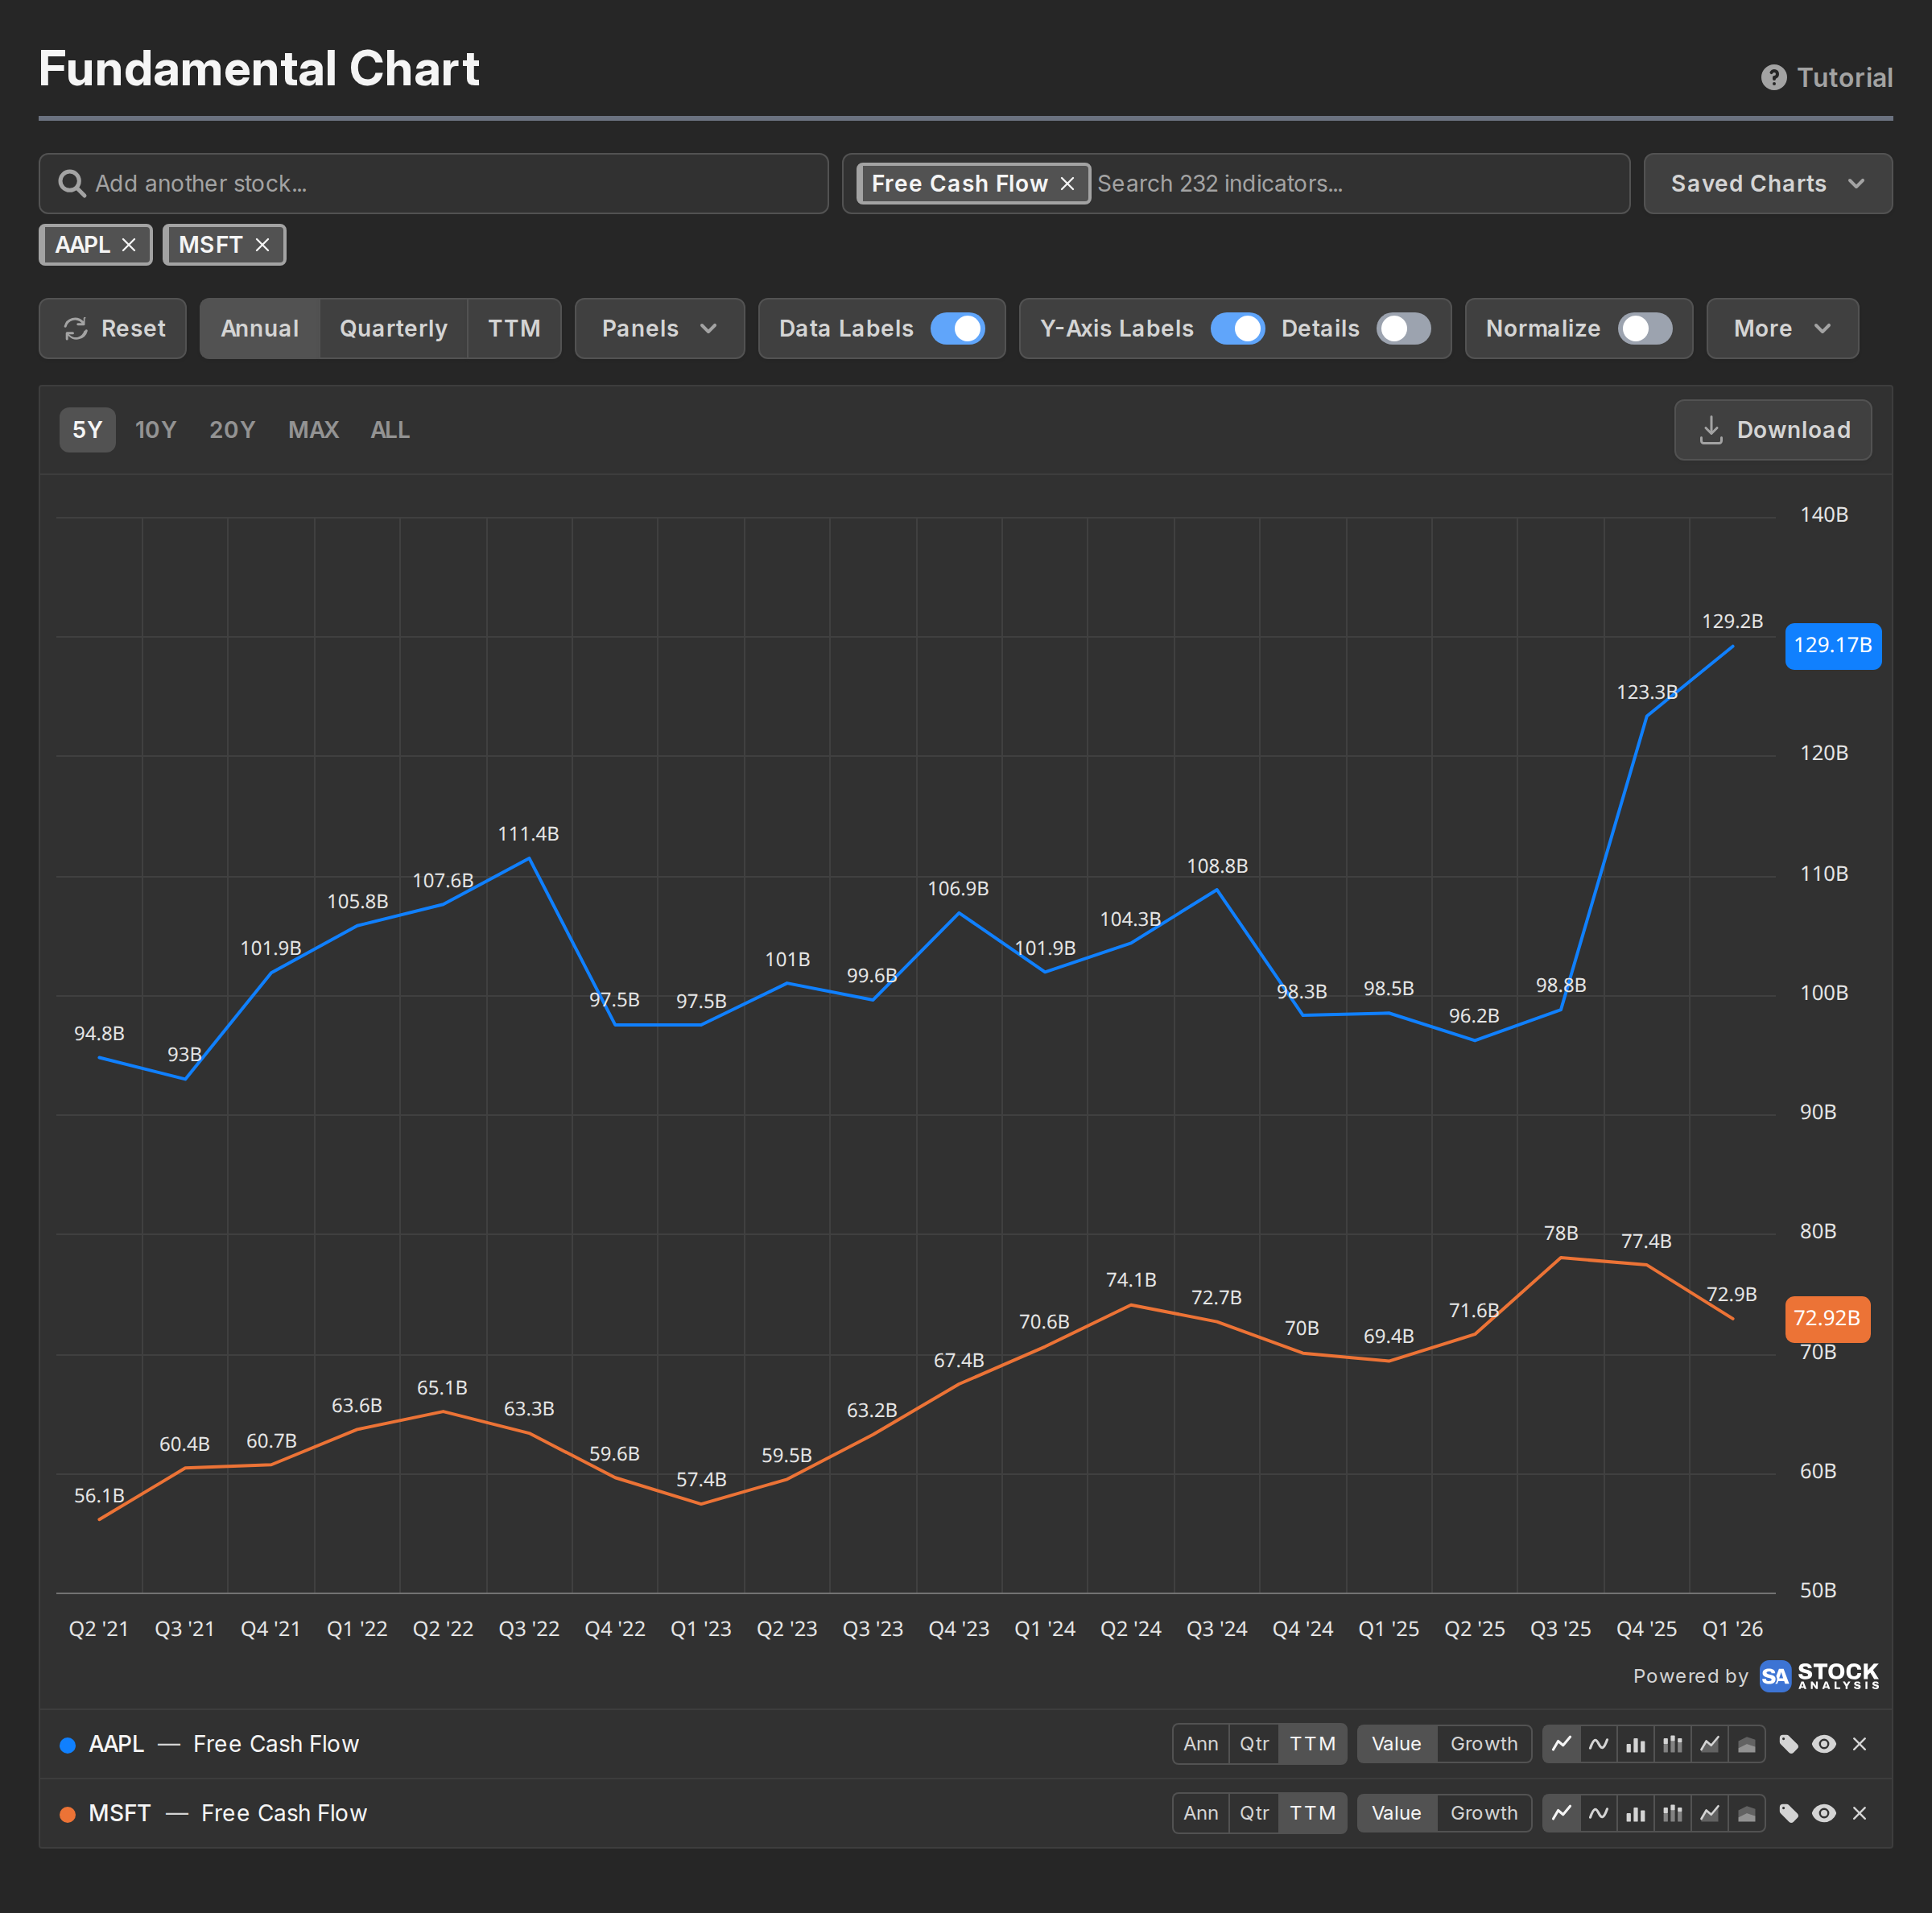Open the More options dropdown
1932x1913 pixels.
1782,329
